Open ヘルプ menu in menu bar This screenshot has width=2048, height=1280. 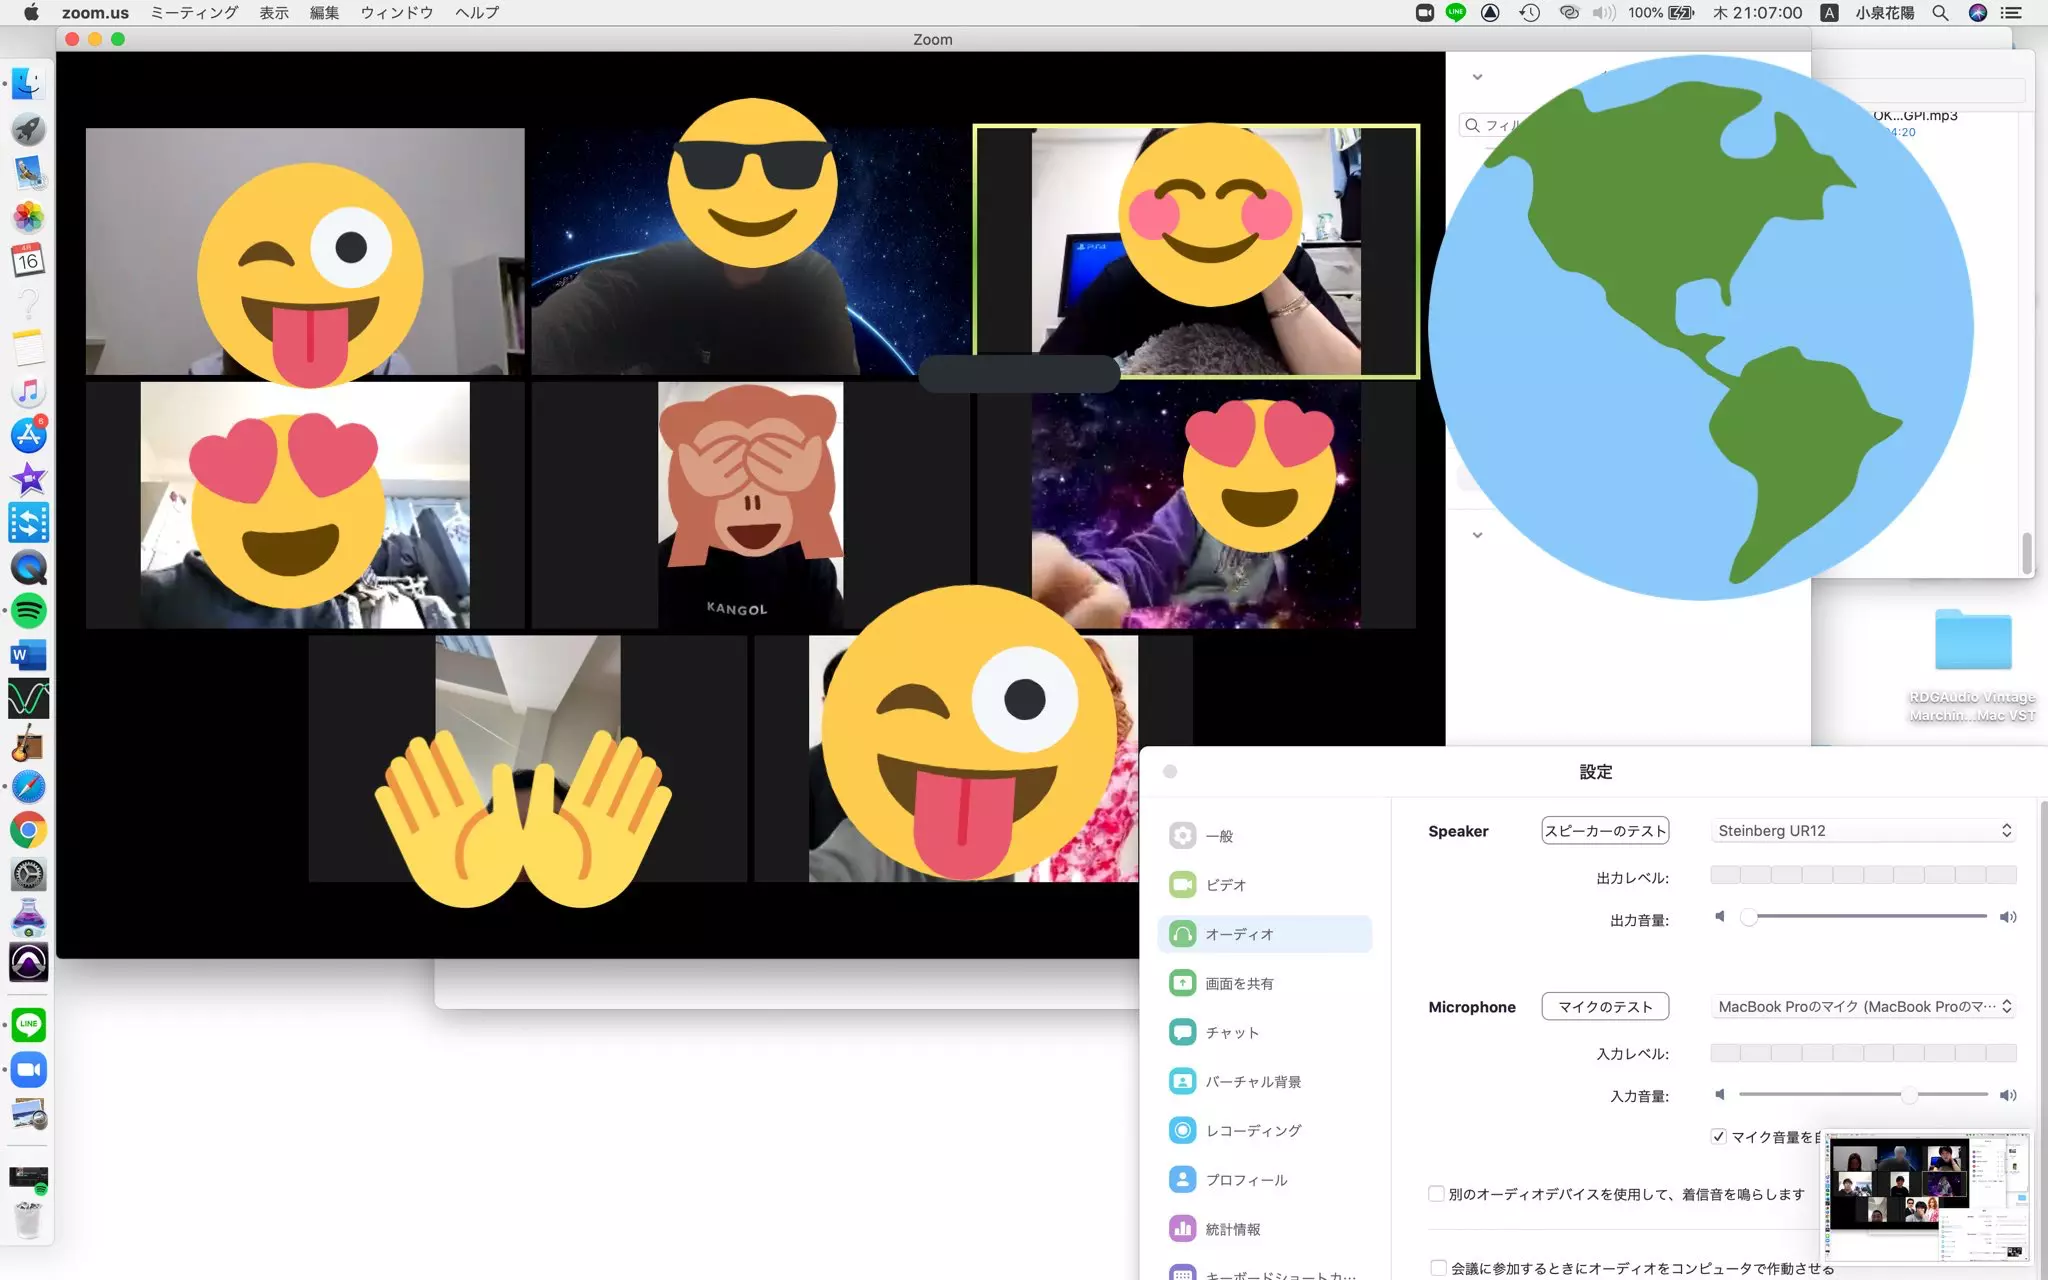[477, 13]
